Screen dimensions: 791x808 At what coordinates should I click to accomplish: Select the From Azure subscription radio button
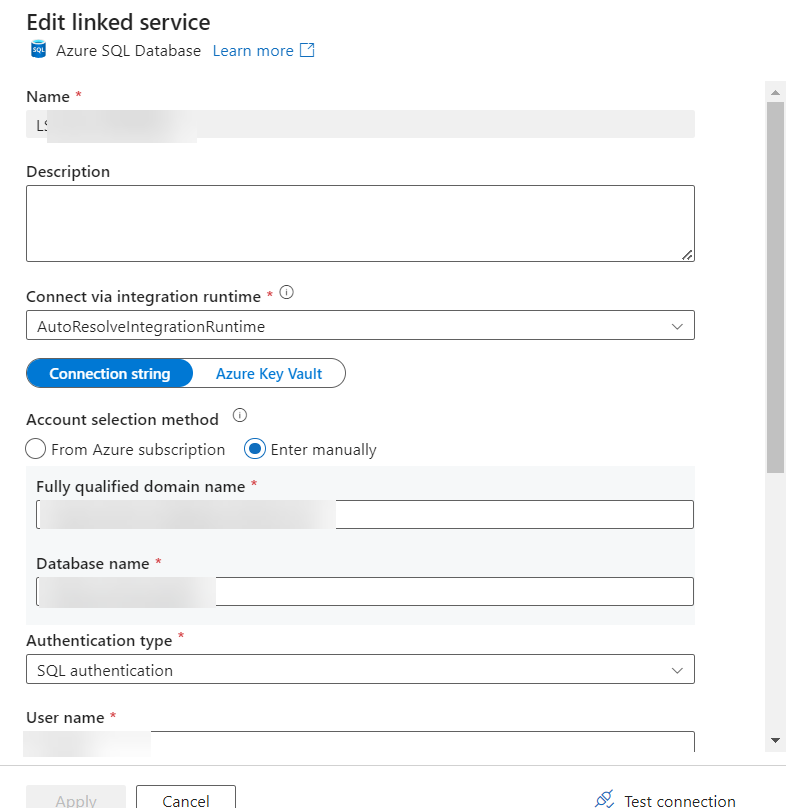click(x=35, y=449)
